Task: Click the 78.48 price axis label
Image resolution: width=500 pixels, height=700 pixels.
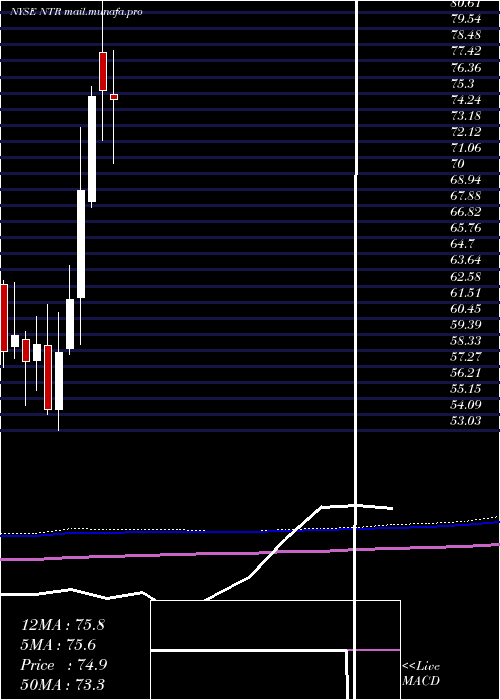Action: click(467, 35)
